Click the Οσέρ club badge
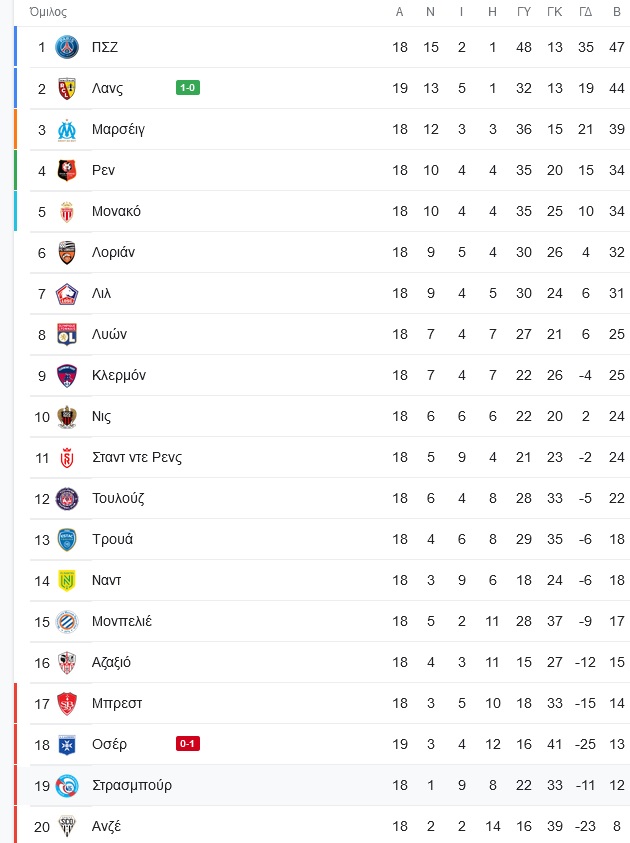The width and height of the screenshot is (630, 843). 67,745
